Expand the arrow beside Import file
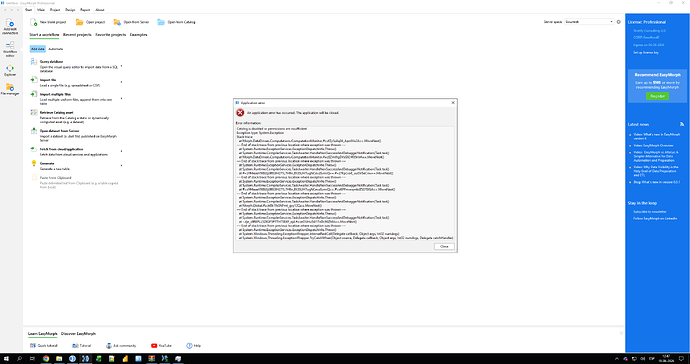Screen dimensions: 690x364 [x=121, y=82]
